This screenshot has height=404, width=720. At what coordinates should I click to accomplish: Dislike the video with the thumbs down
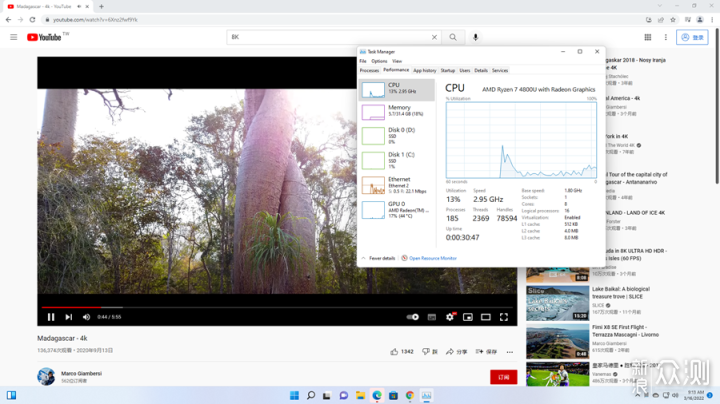430,352
